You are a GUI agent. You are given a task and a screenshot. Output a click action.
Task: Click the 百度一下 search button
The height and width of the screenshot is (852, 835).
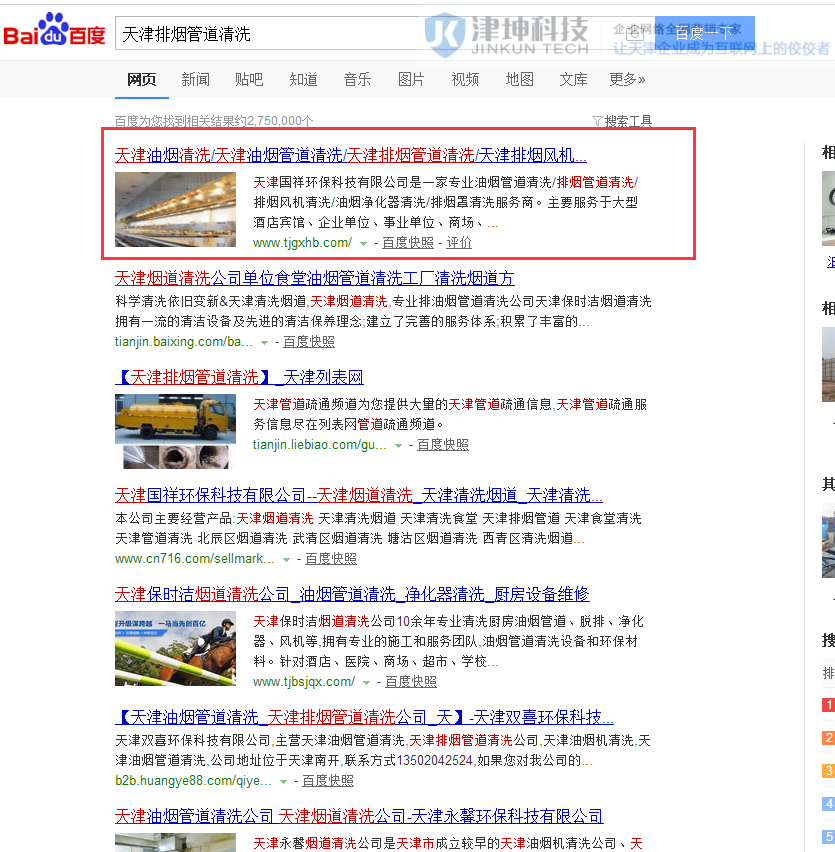coord(704,34)
